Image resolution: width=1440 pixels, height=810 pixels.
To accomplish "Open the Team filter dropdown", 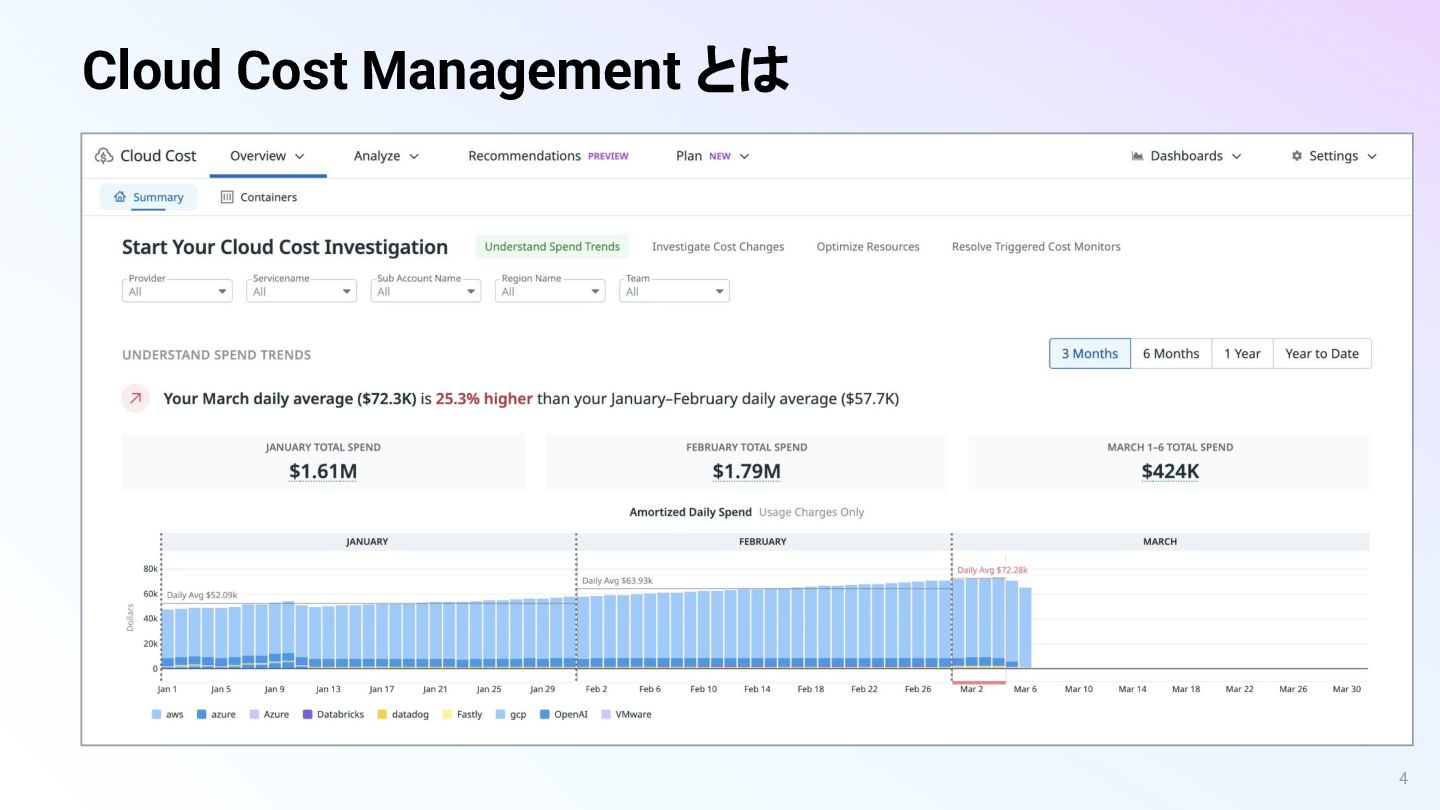I will coord(674,291).
